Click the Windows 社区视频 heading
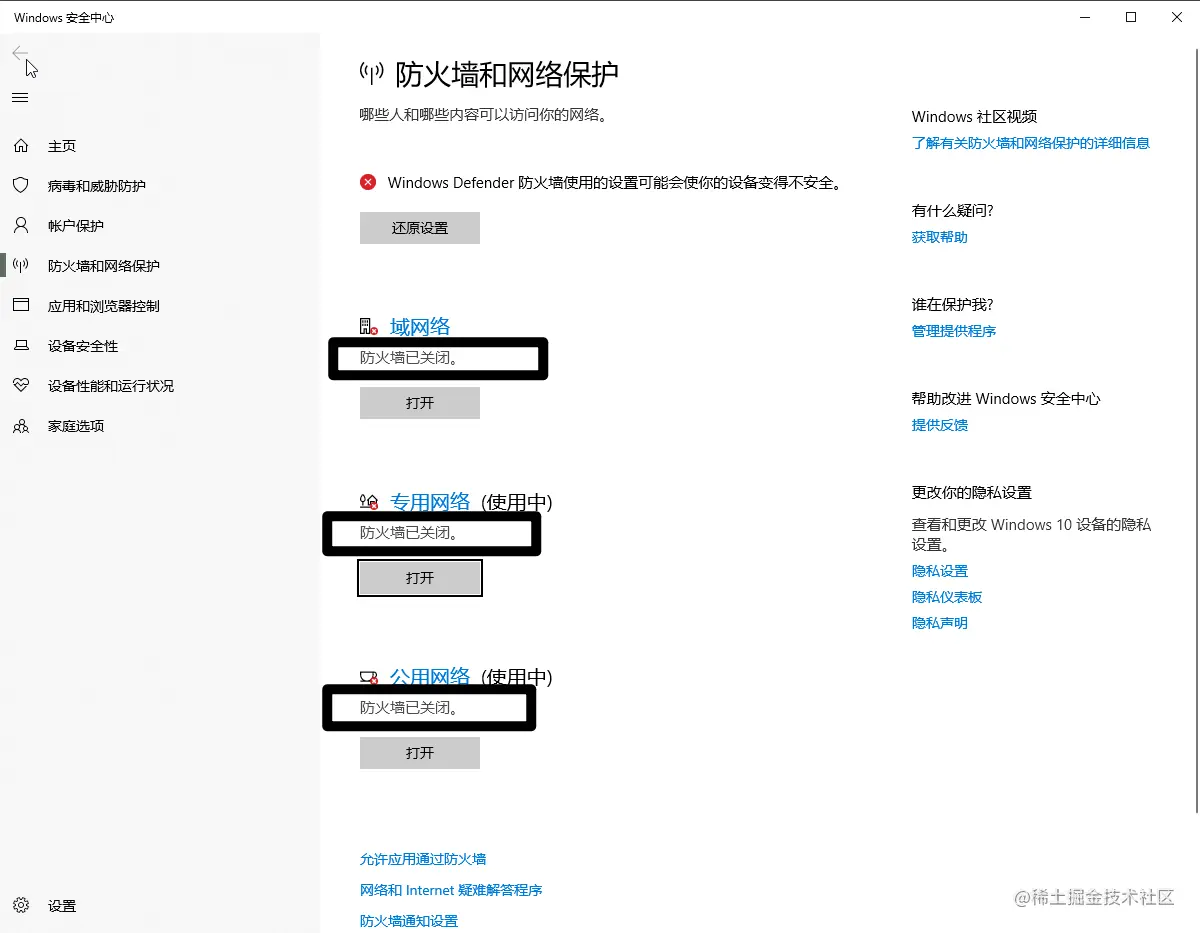Viewport: 1200px width, 933px height. (x=975, y=117)
